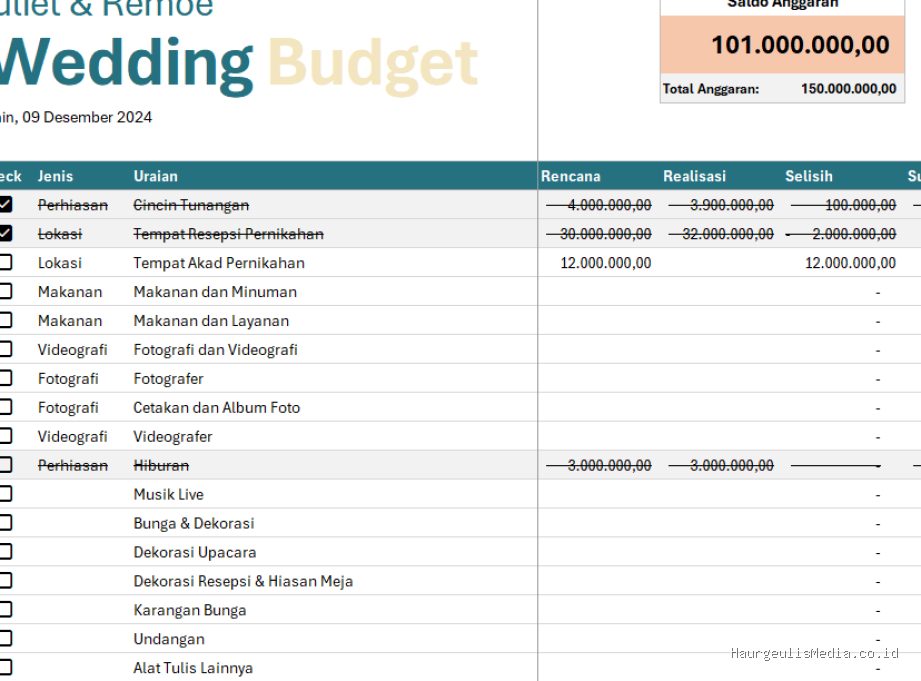Select the Hiburan cell
This screenshot has height=681, width=921.
161,465
